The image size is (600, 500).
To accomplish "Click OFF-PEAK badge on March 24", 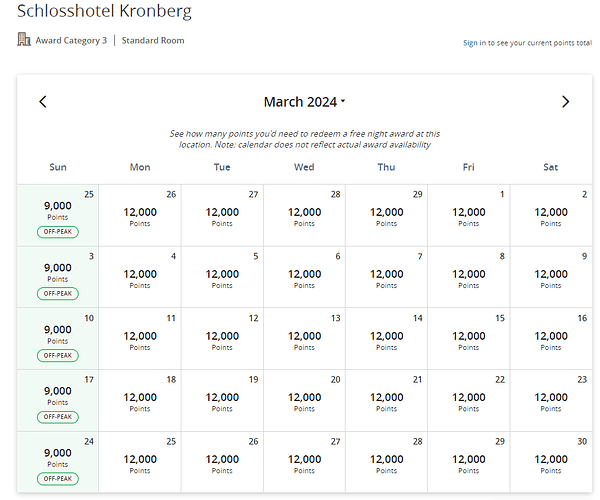I will coord(58,479).
